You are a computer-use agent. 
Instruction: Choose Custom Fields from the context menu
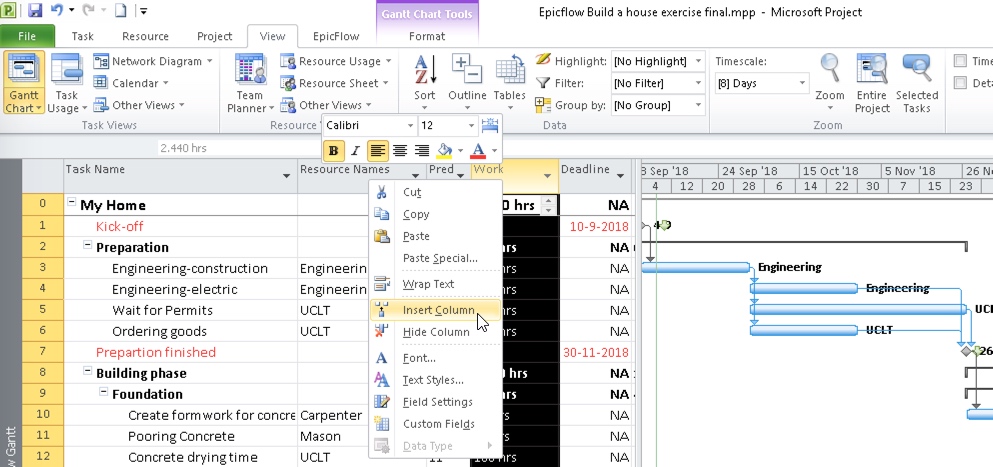(436, 424)
